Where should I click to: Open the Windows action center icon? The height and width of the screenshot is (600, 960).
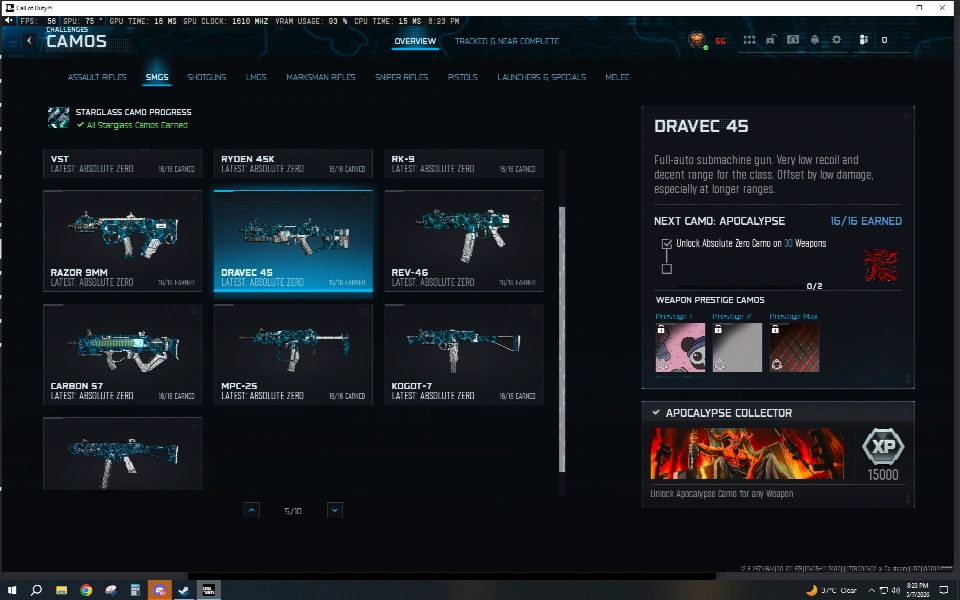[x=943, y=590]
